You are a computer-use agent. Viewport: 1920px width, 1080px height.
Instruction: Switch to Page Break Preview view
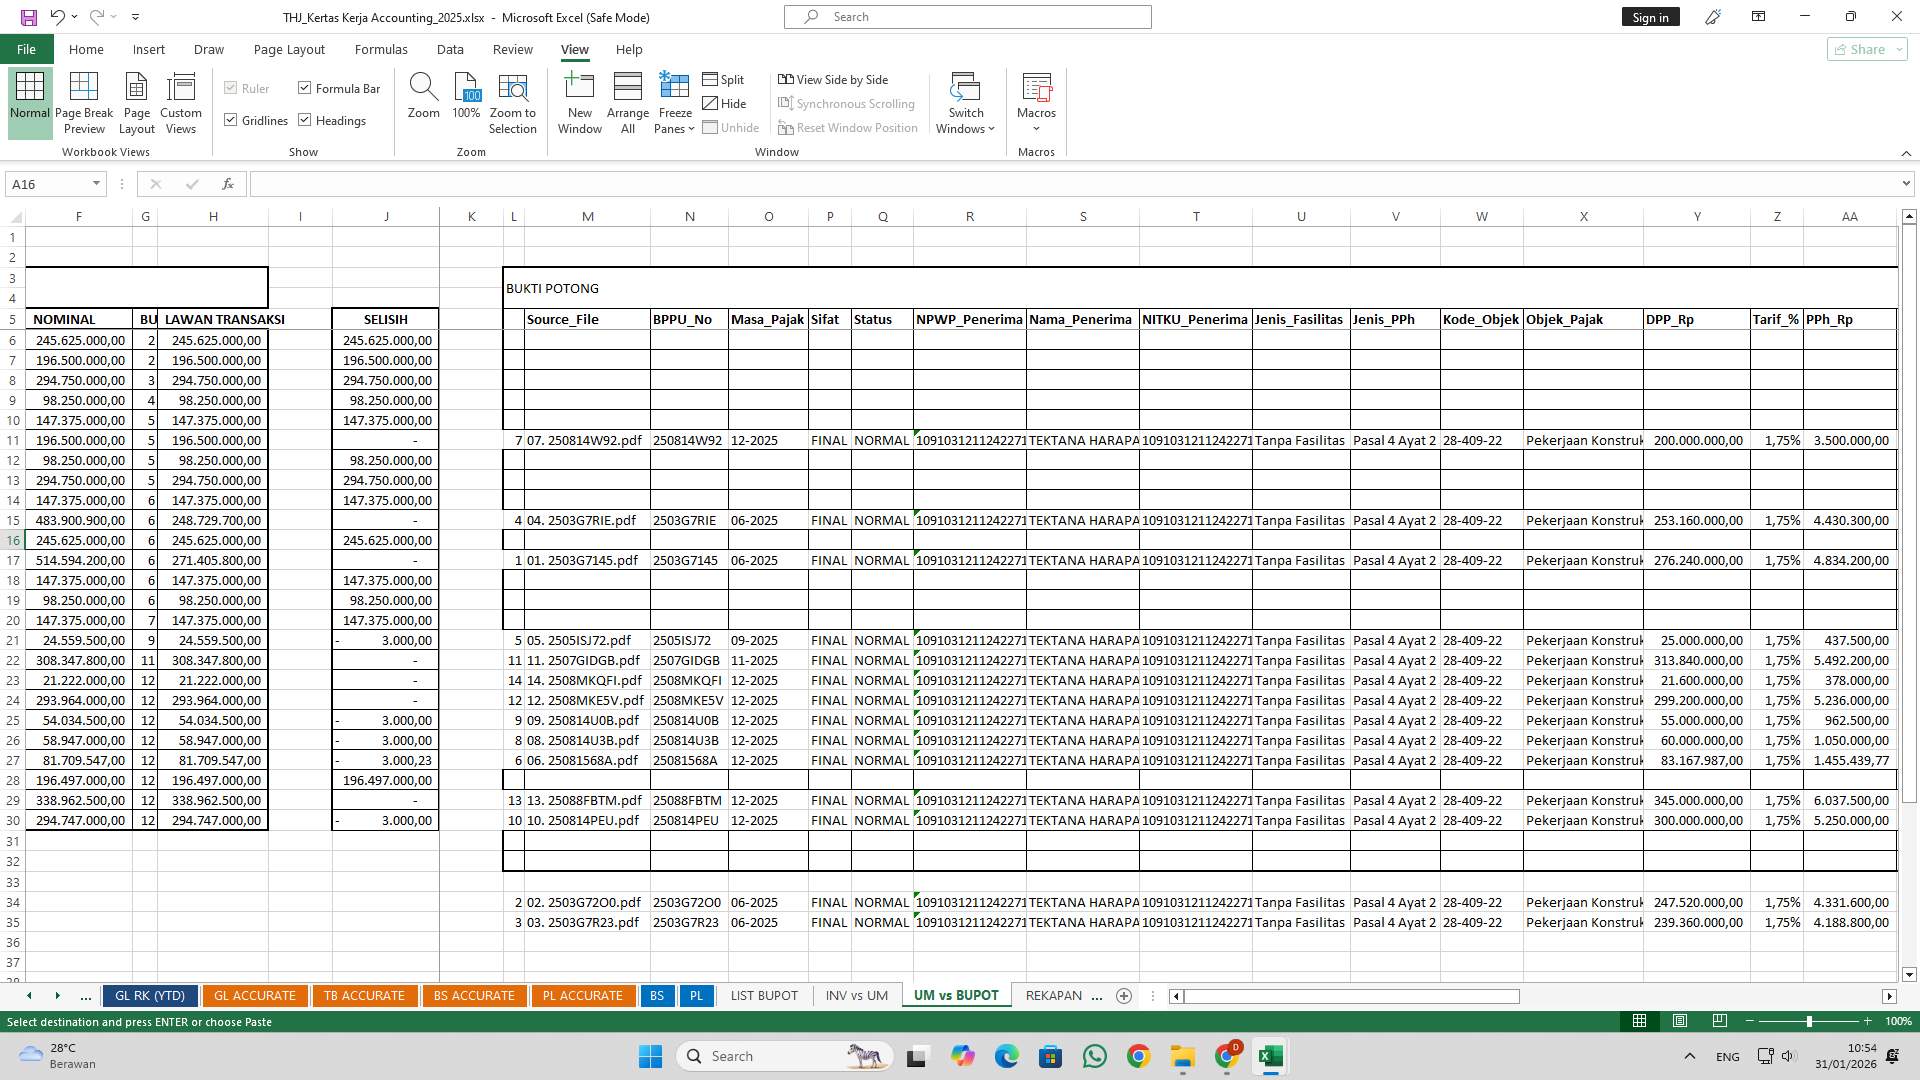pos(84,100)
